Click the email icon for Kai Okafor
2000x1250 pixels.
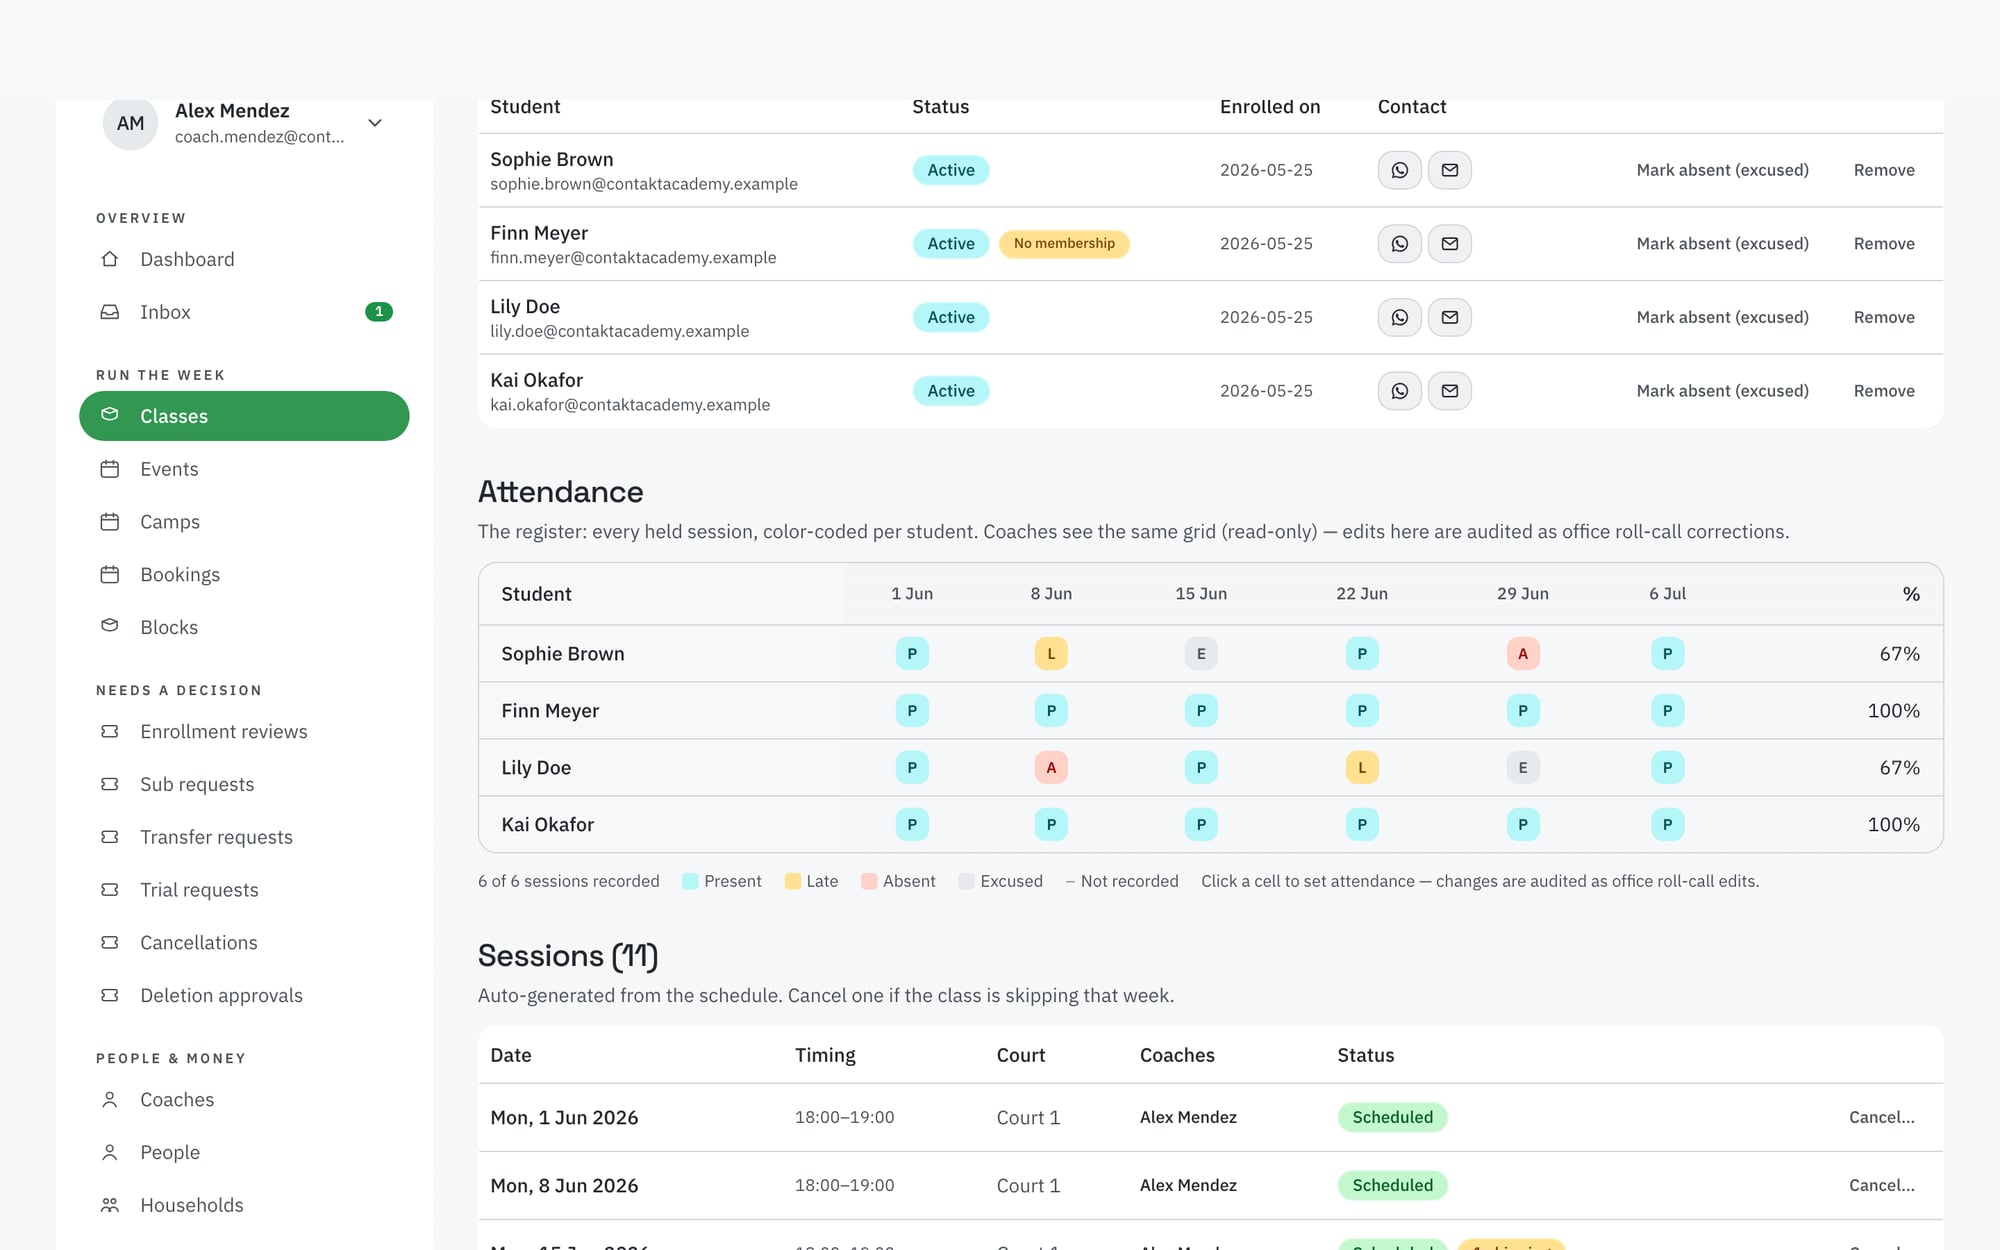1449,391
